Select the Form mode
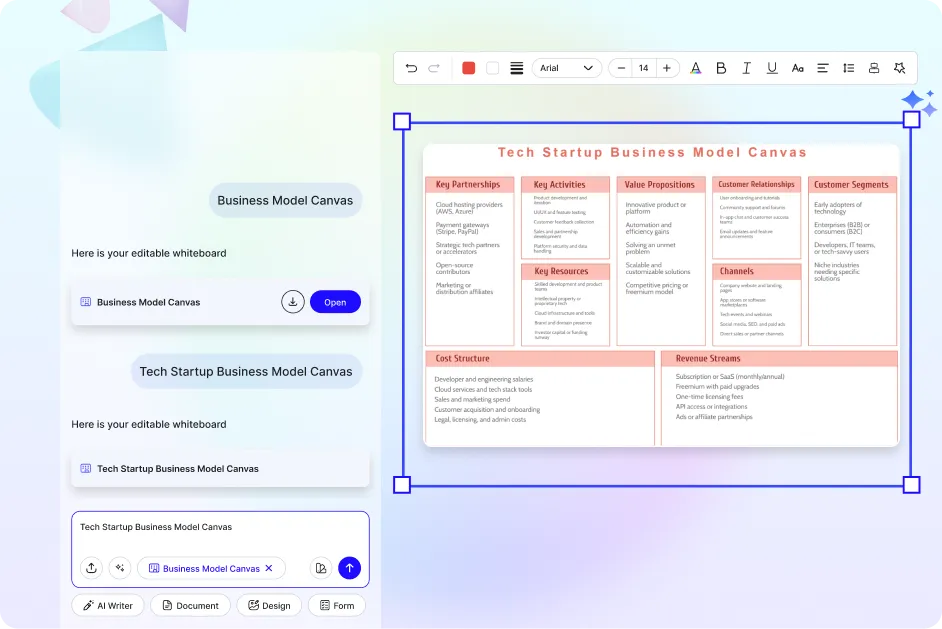Image resolution: width=942 pixels, height=629 pixels. (x=336, y=605)
